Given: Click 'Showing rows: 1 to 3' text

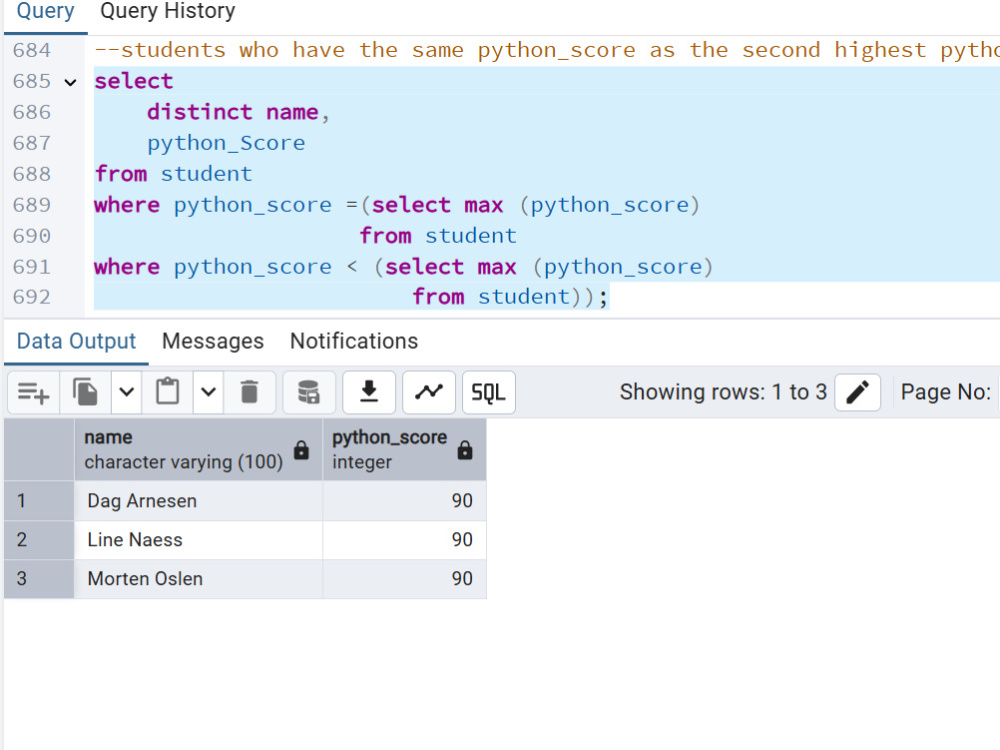Looking at the screenshot, I should [723, 392].
